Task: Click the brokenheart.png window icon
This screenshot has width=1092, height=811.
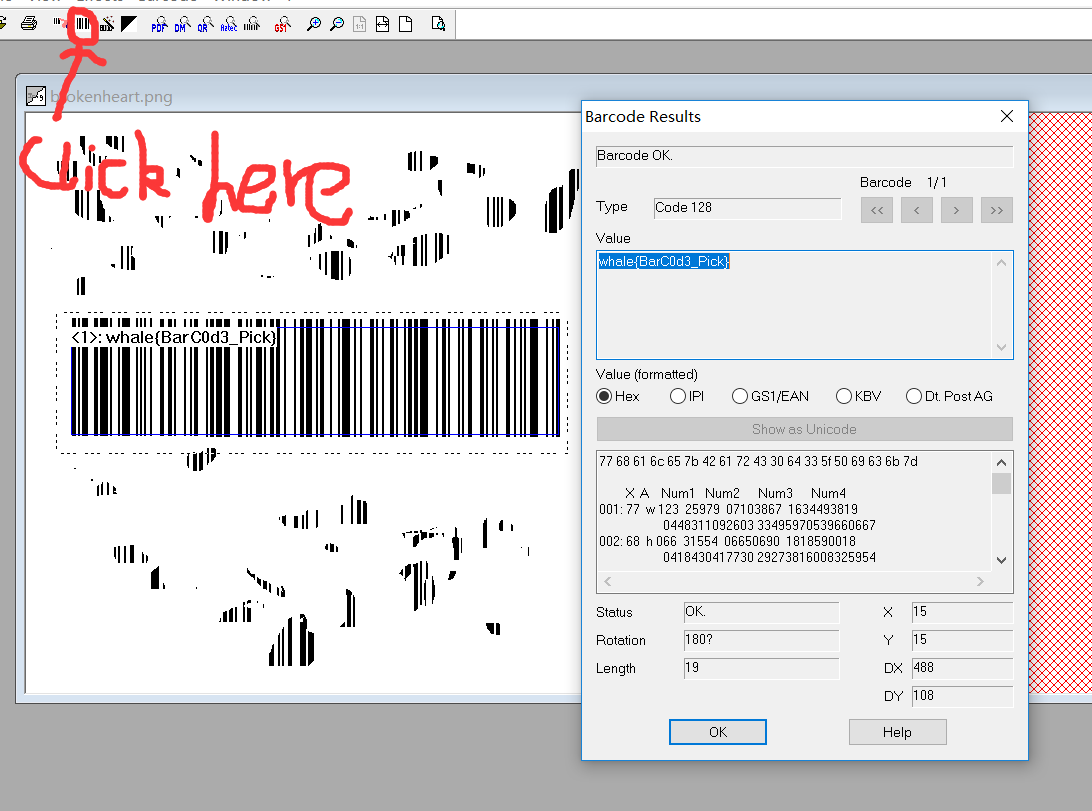Action: (x=36, y=96)
